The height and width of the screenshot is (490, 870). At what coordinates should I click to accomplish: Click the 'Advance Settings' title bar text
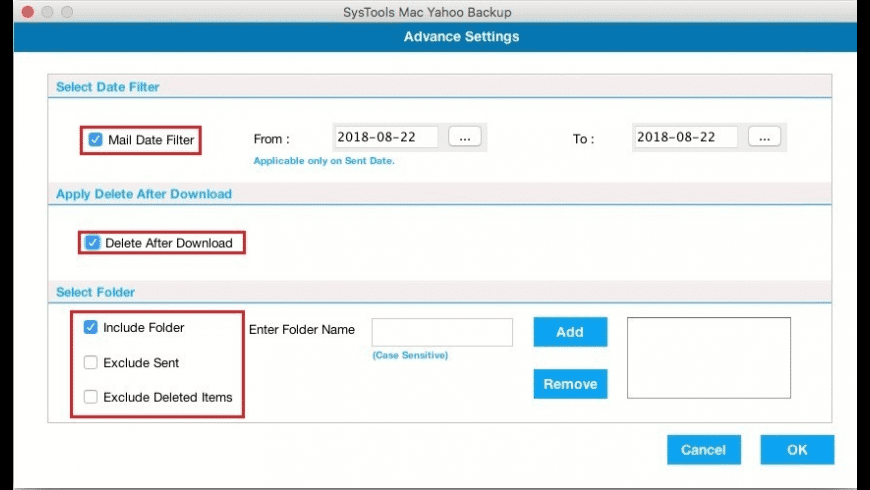click(x=462, y=37)
